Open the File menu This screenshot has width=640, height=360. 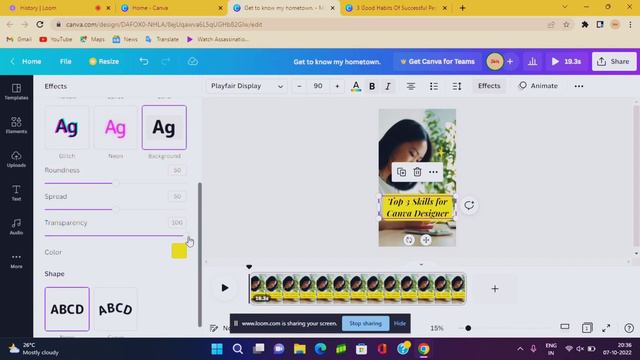click(x=65, y=61)
